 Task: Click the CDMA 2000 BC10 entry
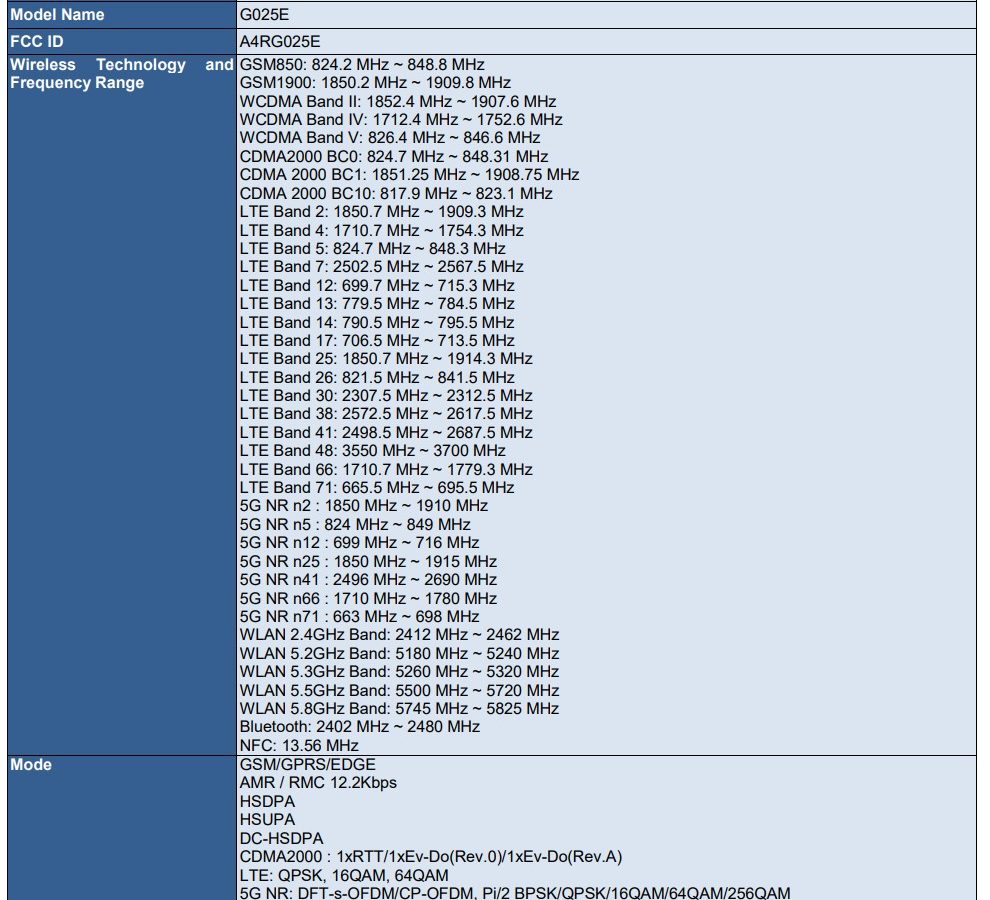(x=396, y=193)
